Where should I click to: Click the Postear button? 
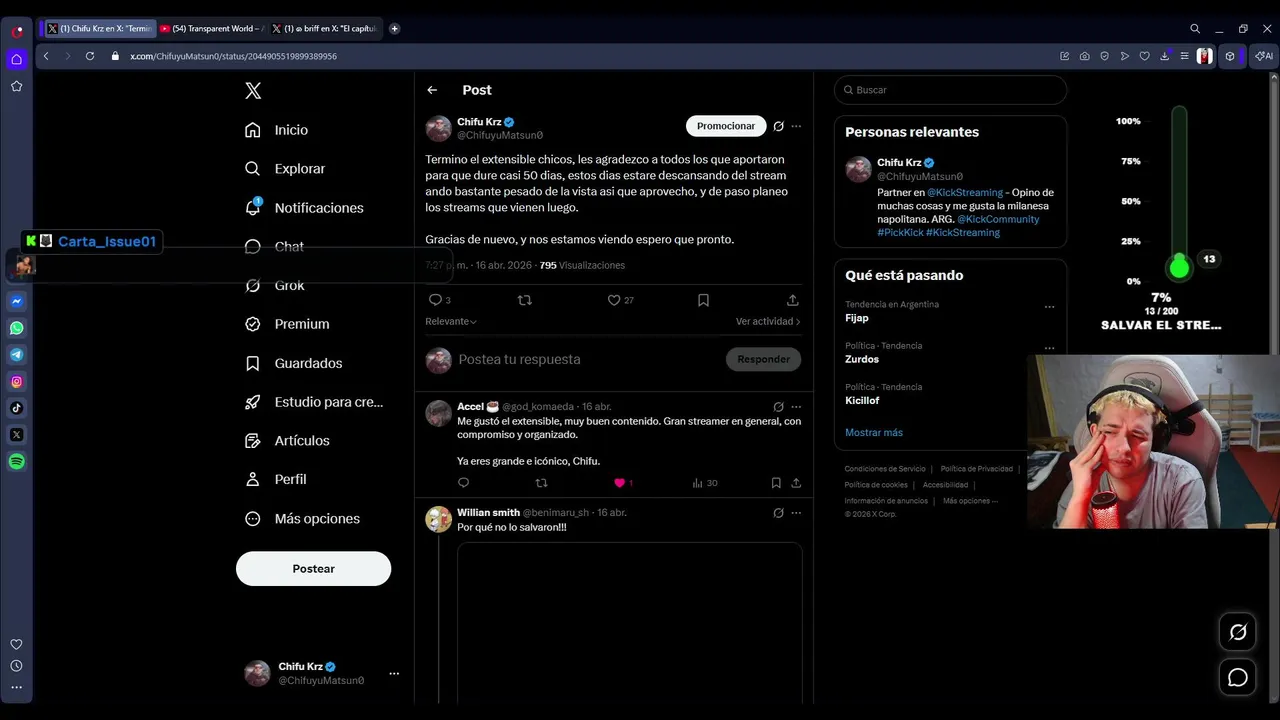click(313, 568)
